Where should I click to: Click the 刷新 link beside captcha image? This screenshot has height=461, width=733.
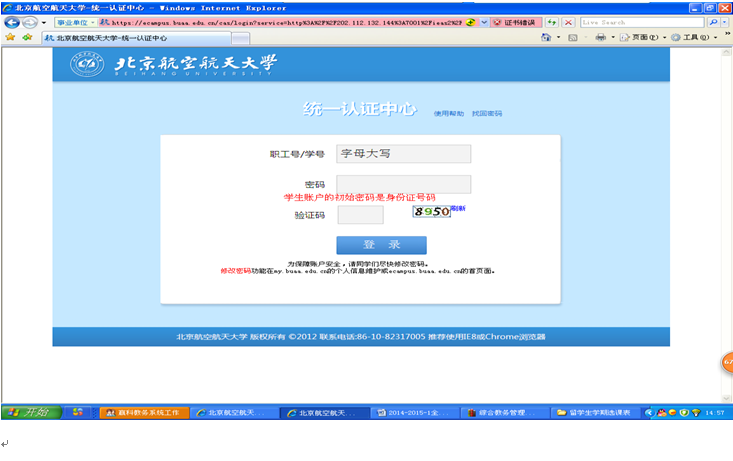click(x=457, y=208)
